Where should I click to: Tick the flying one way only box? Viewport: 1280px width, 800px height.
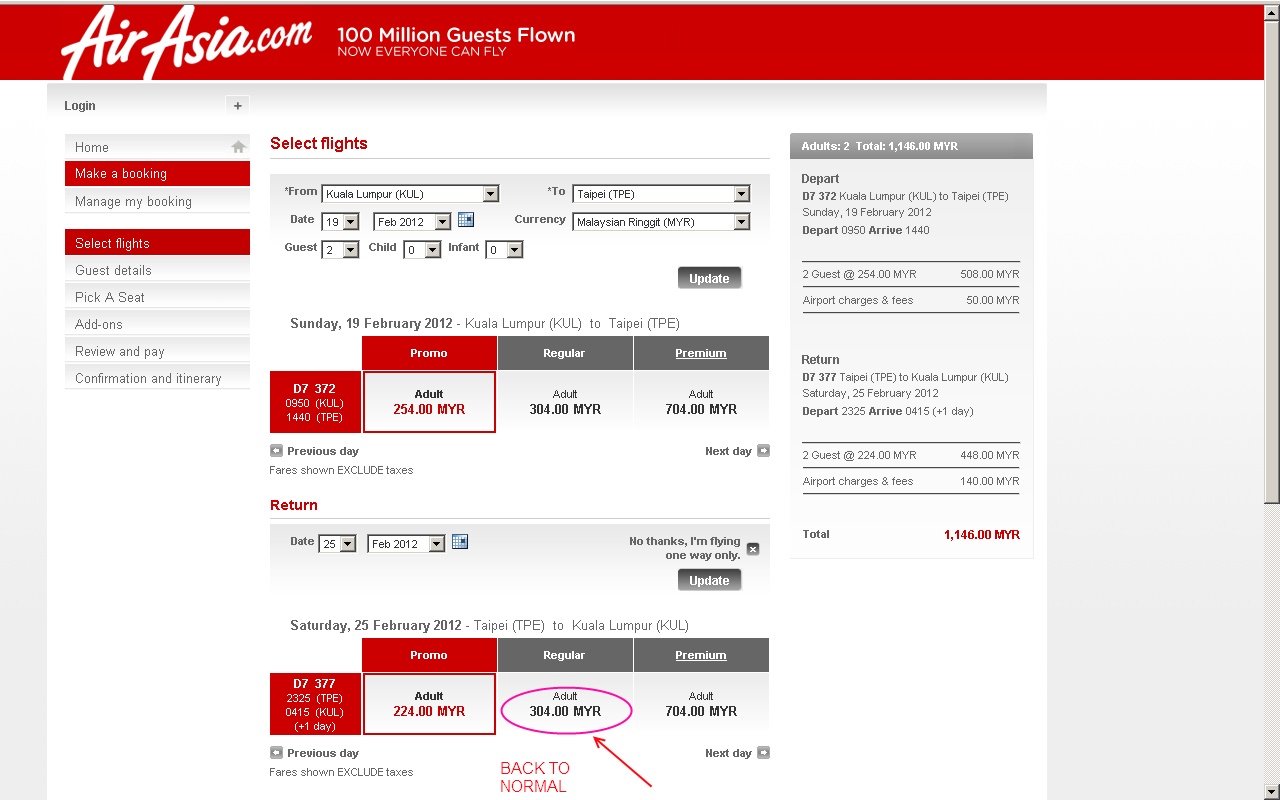click(x=753, y=549)
